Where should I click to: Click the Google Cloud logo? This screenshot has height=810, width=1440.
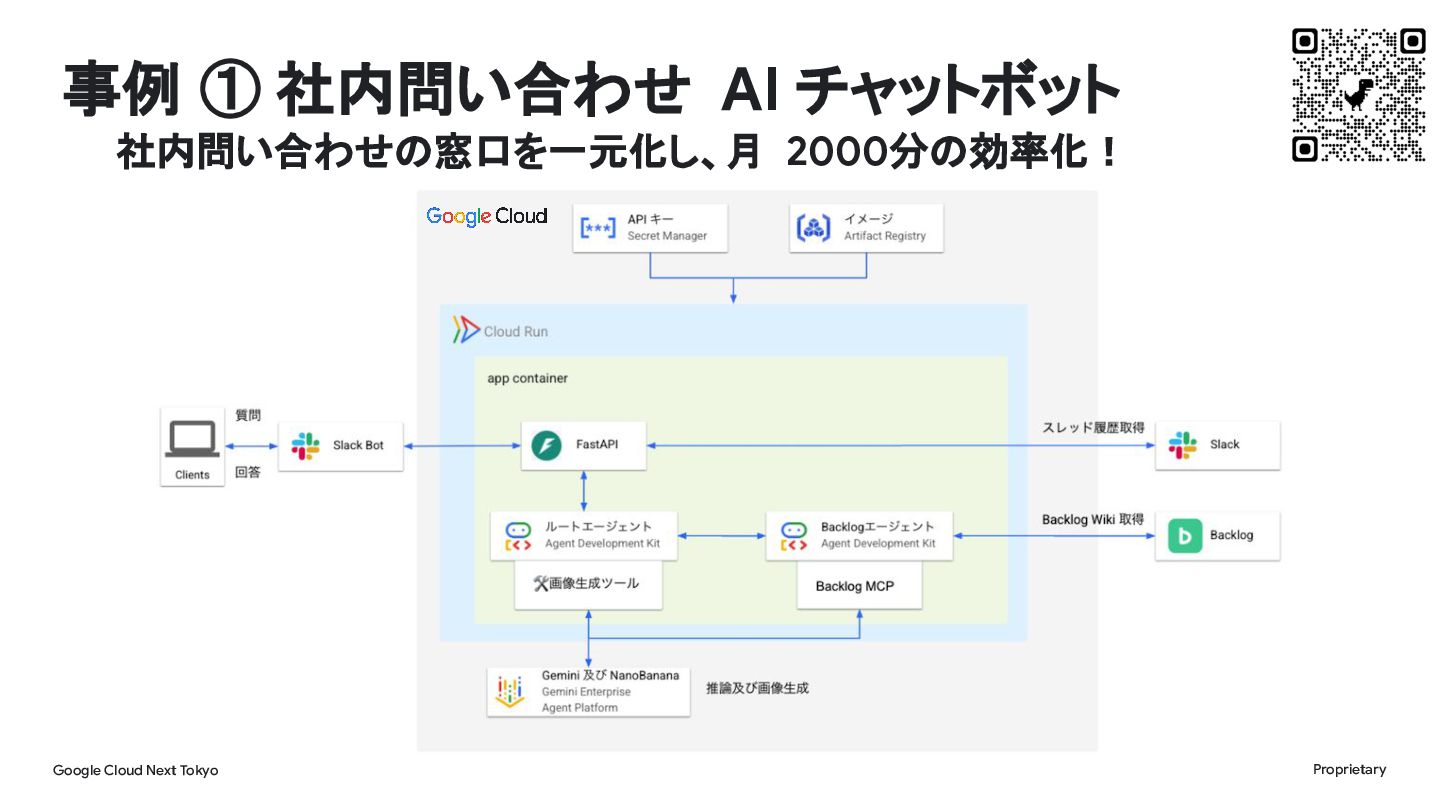pos(487,216)
